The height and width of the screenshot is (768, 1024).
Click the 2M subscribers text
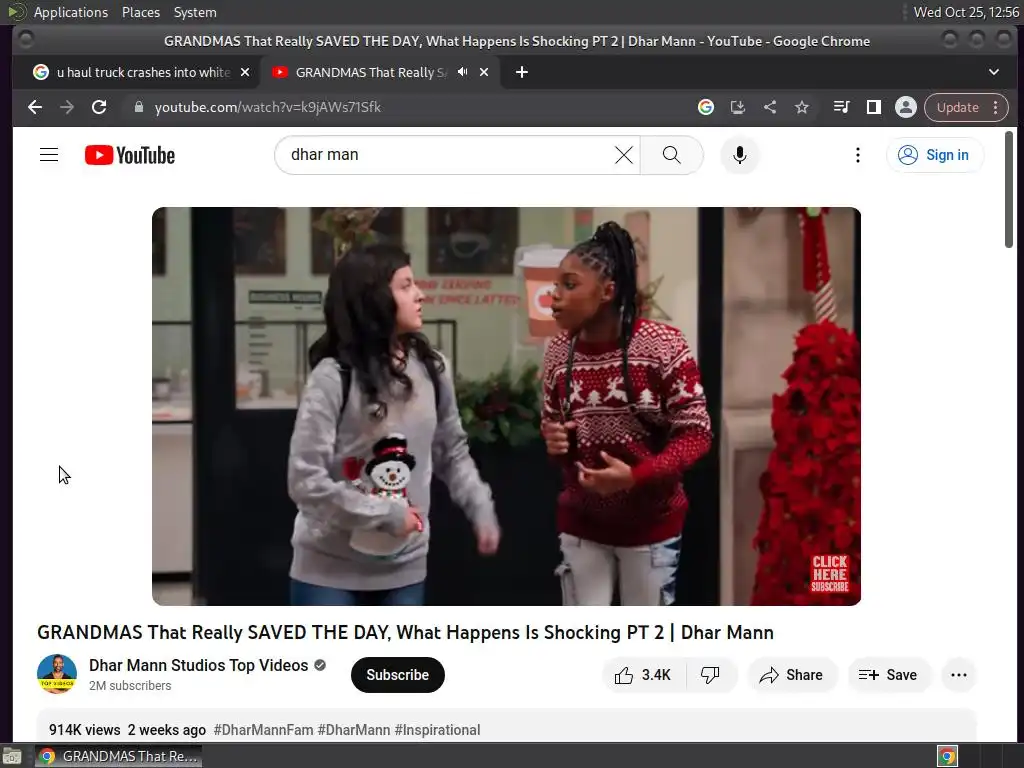point(130,686)
